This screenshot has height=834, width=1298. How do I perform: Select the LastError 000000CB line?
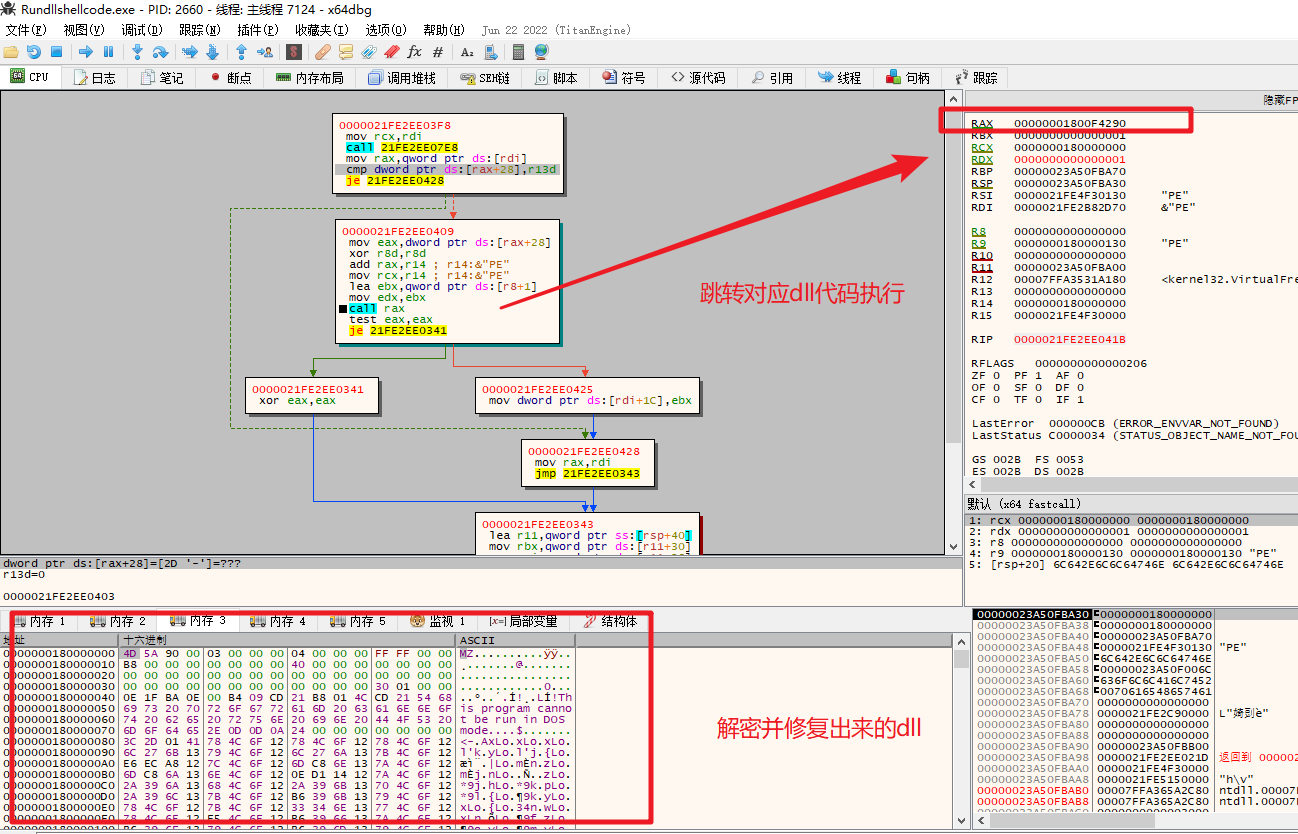[1125, 423]
